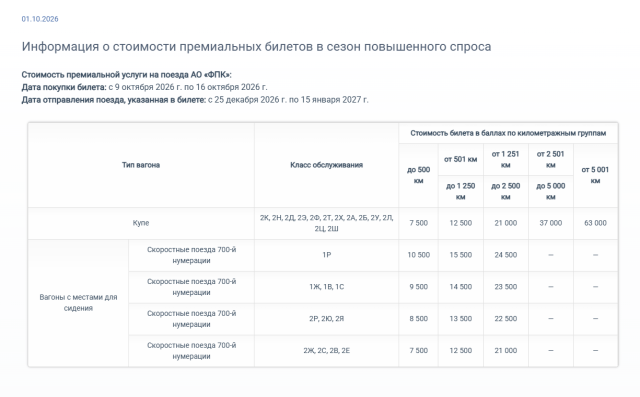Image resolution: width=640 pixels, height=397 pixels.
Task: Click the 24 500 value
Action: point(506,255)
